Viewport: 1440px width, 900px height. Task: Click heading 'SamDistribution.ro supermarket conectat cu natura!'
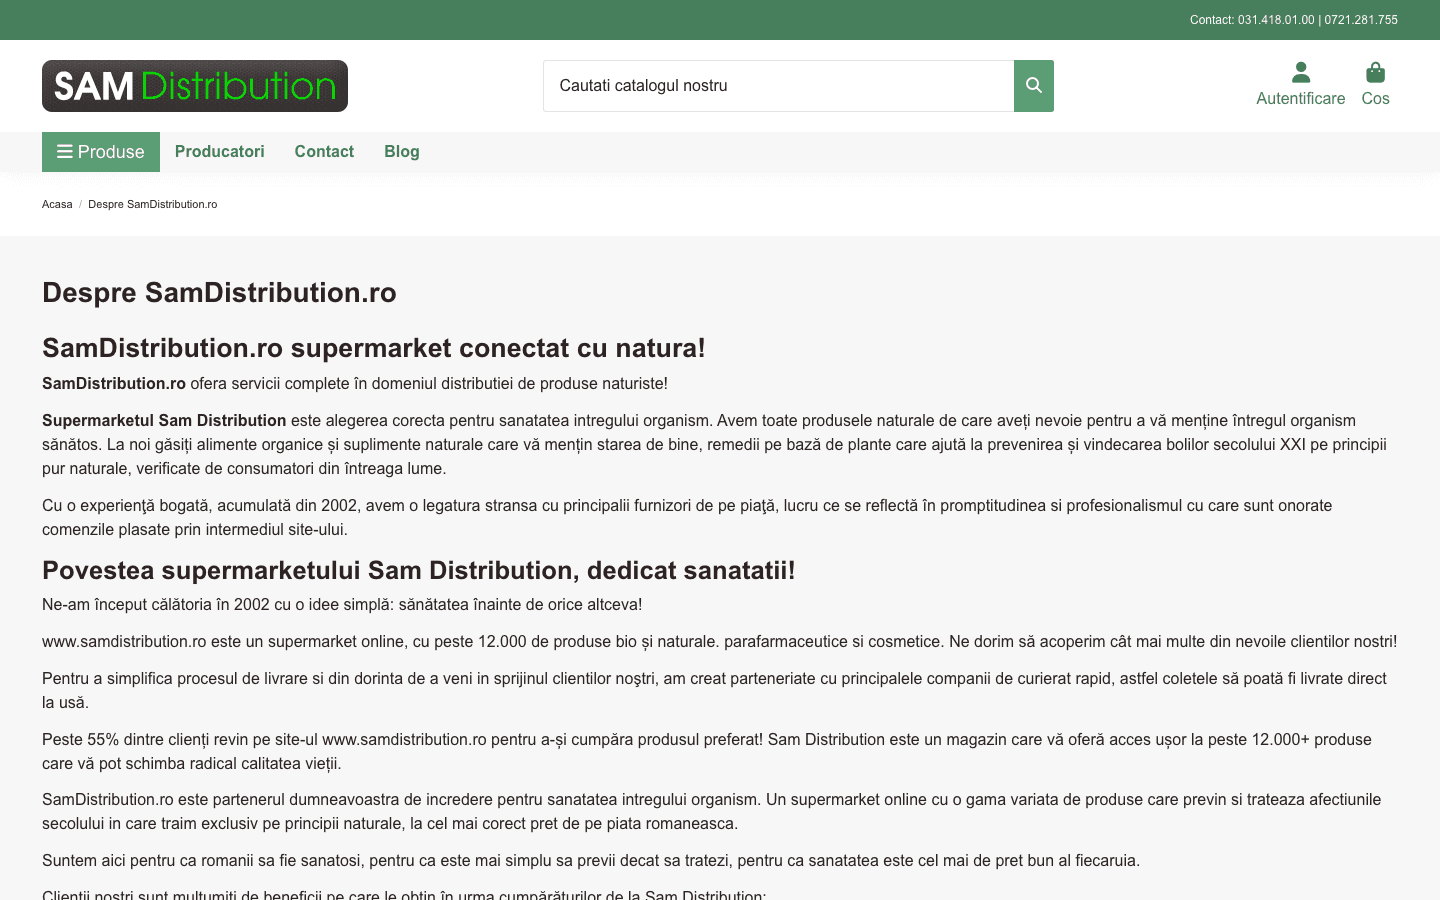point(374,348)
